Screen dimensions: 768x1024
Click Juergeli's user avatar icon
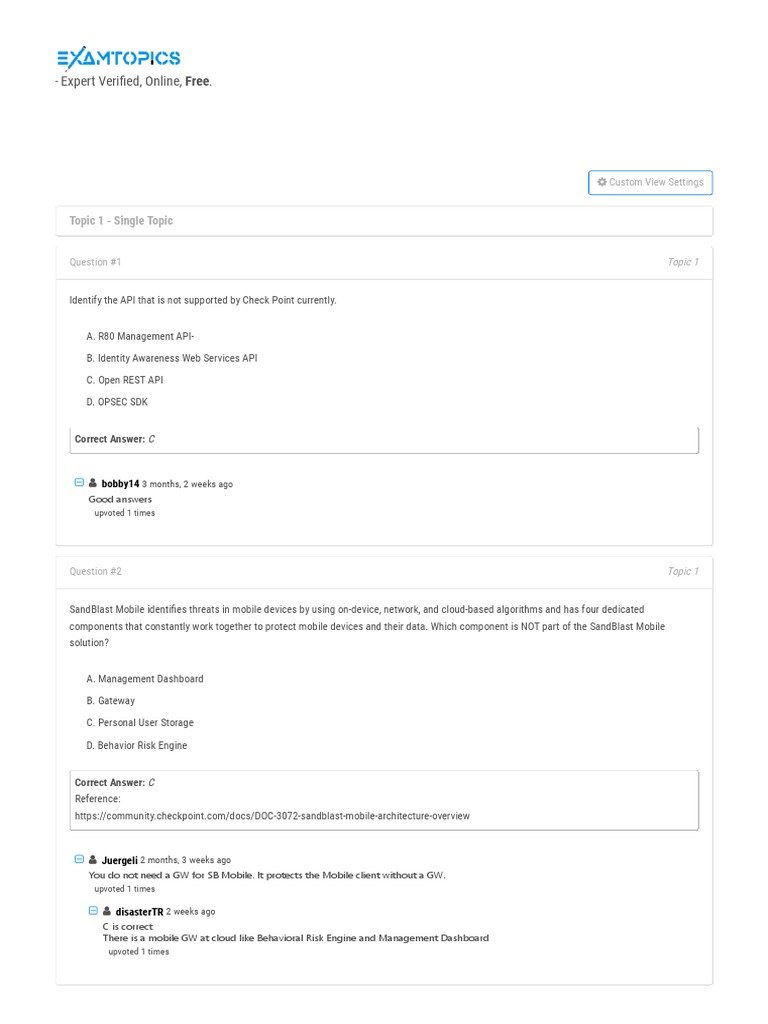click(x=93, y=859)
